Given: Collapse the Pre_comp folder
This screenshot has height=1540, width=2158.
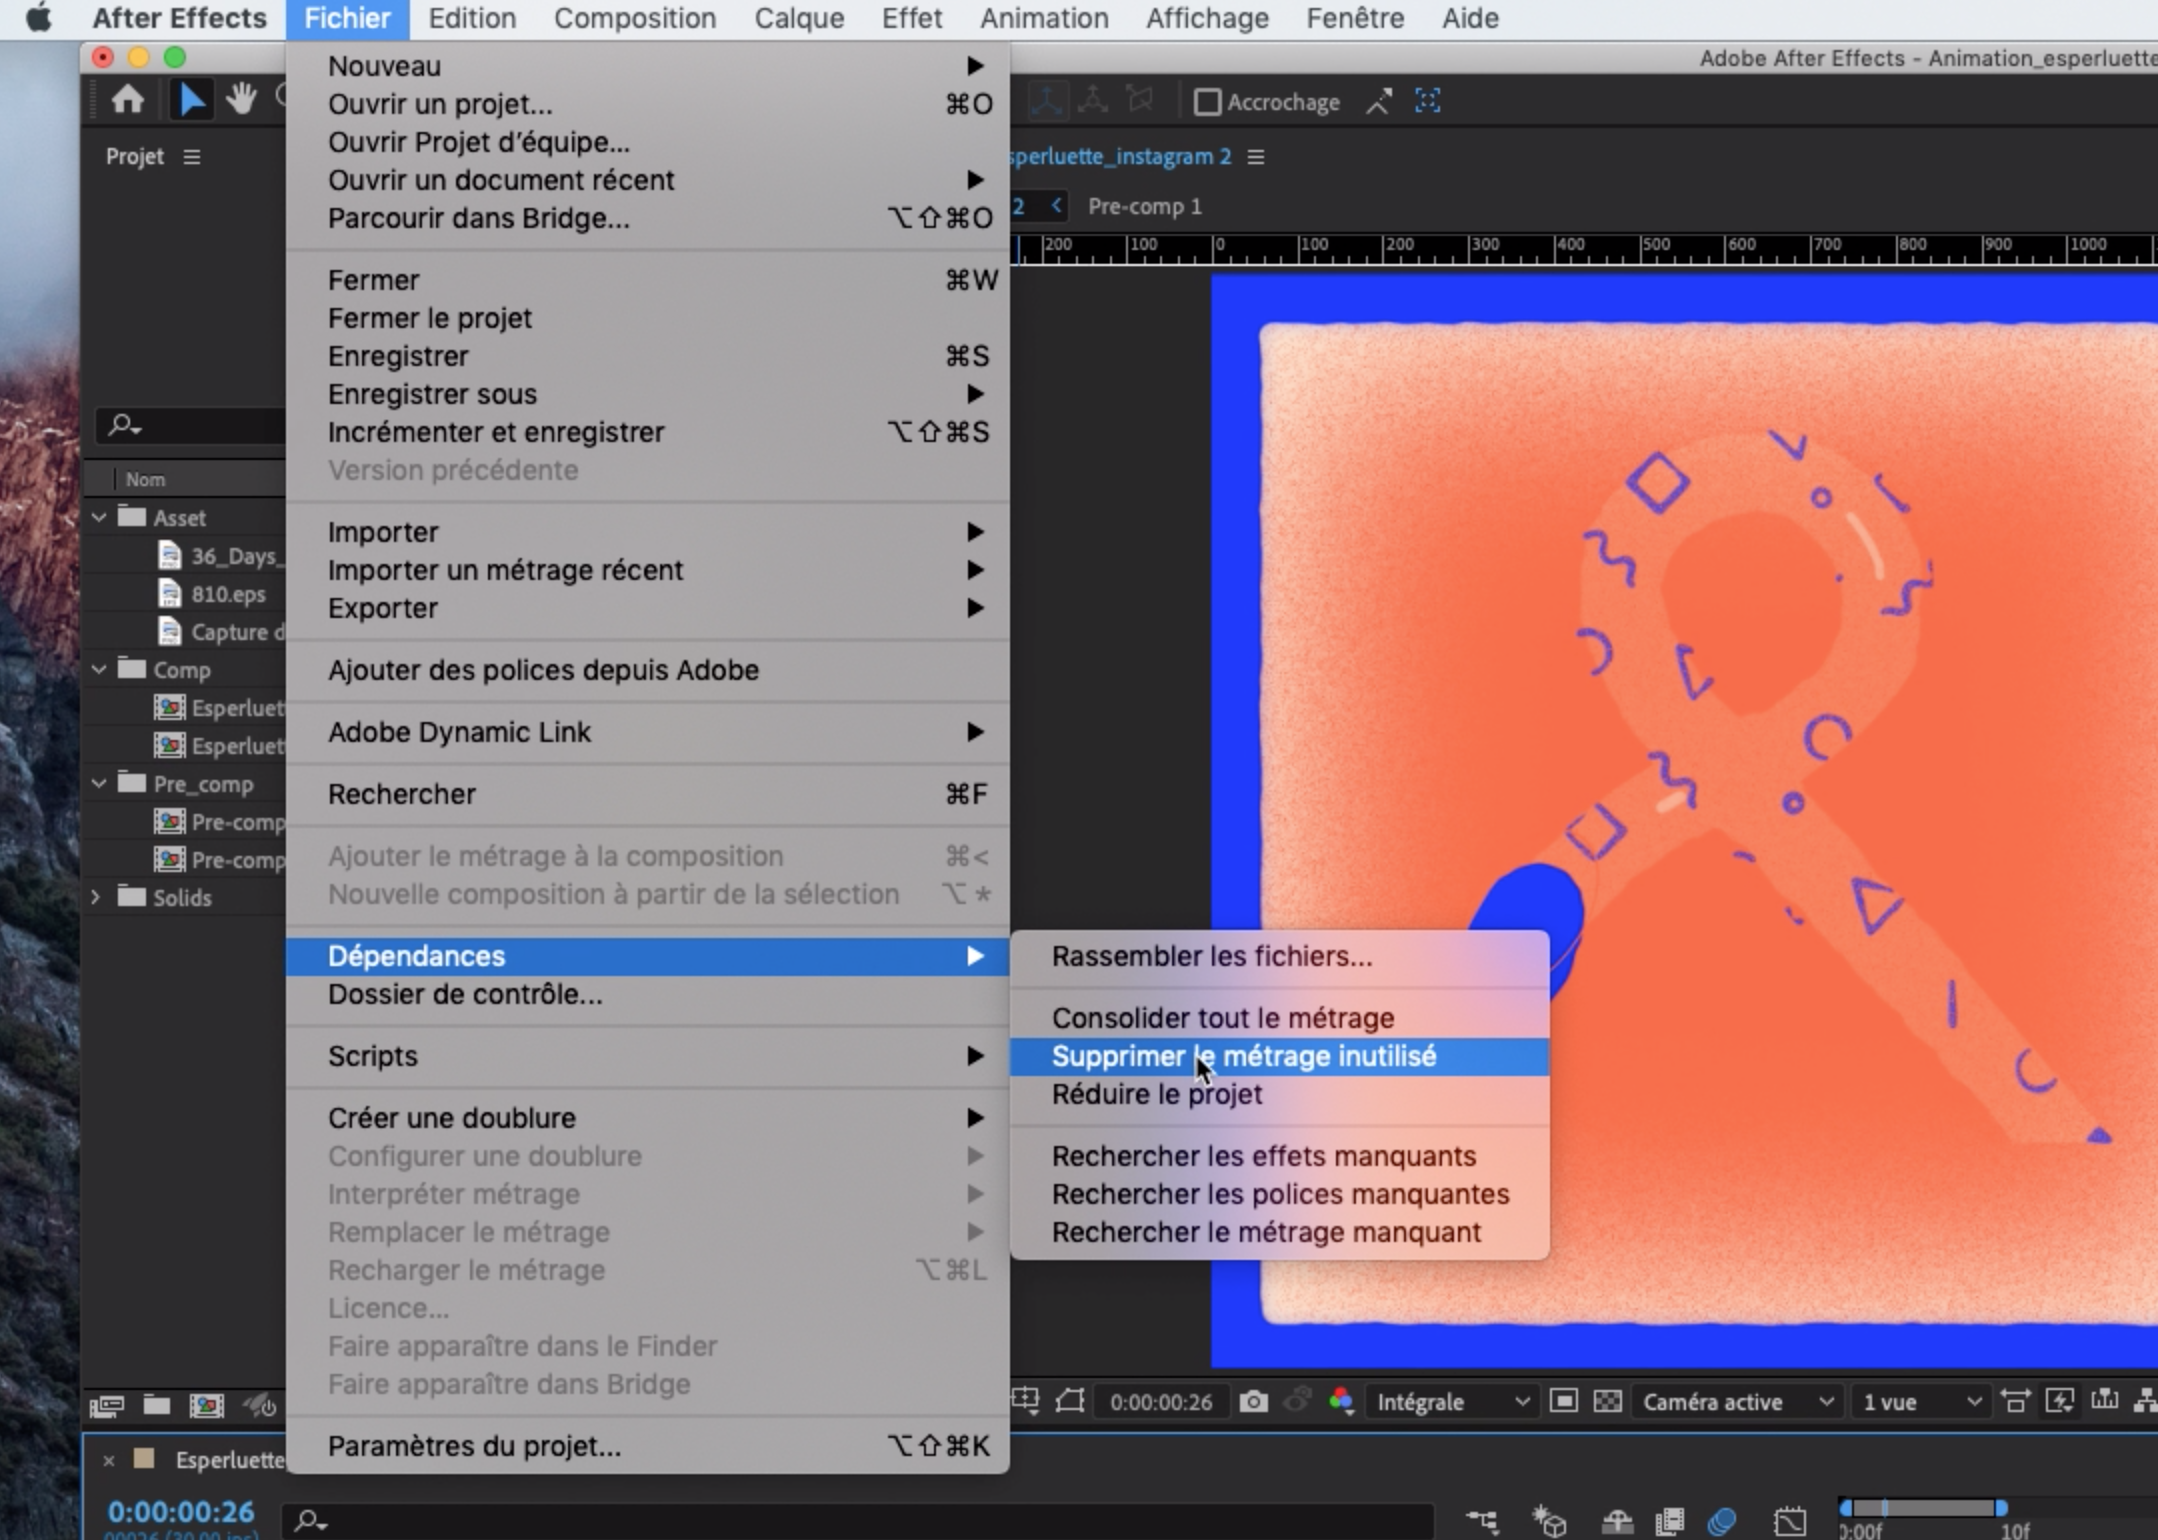Looking at the screenshot, I should pyautogui.click(x=99, y=783).
